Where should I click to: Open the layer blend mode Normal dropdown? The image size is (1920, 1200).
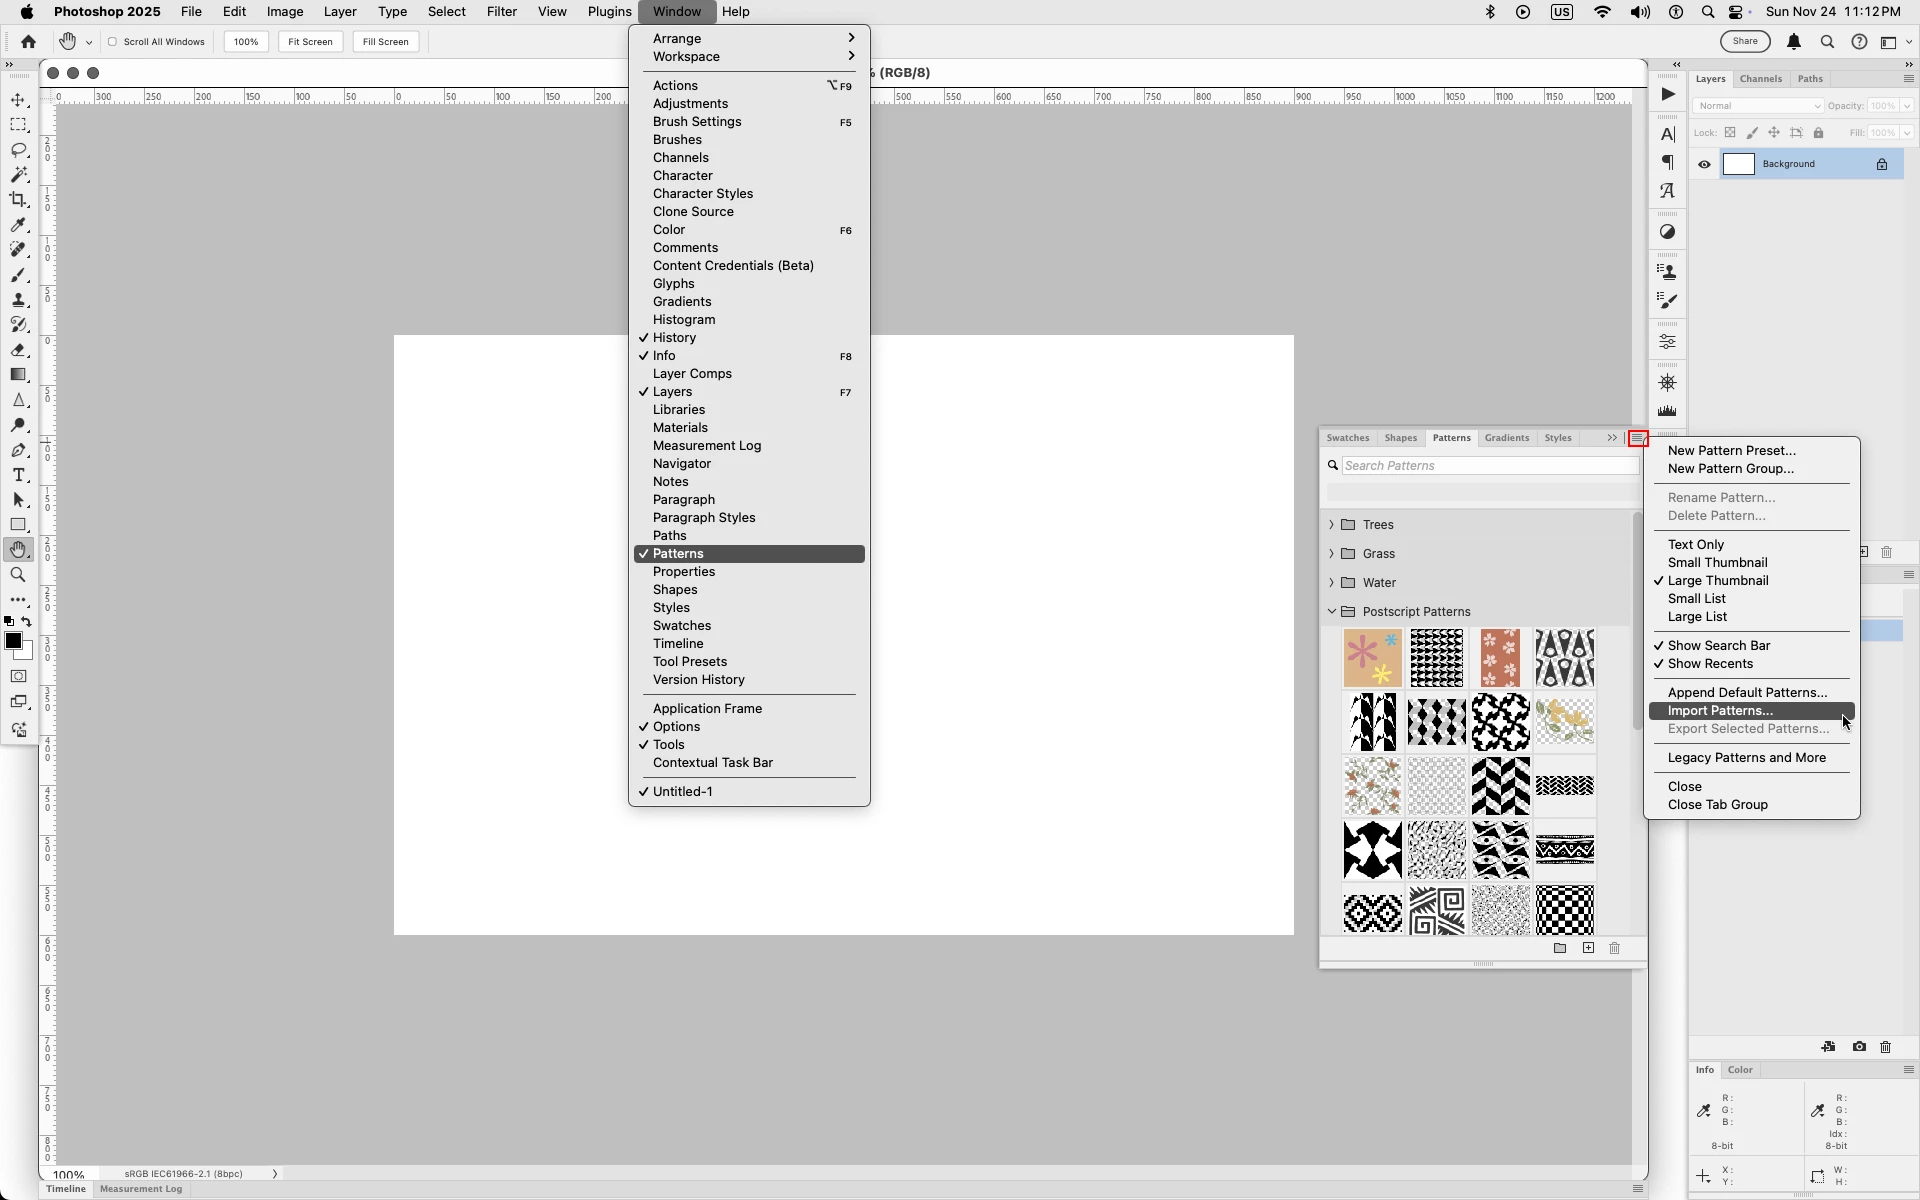(1757, 106)
